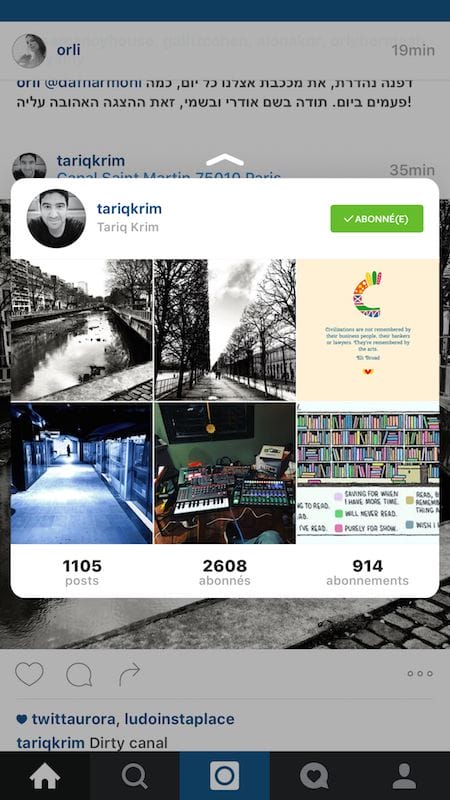
Task: Like the post with heart icon
Action: coord(29,673)
